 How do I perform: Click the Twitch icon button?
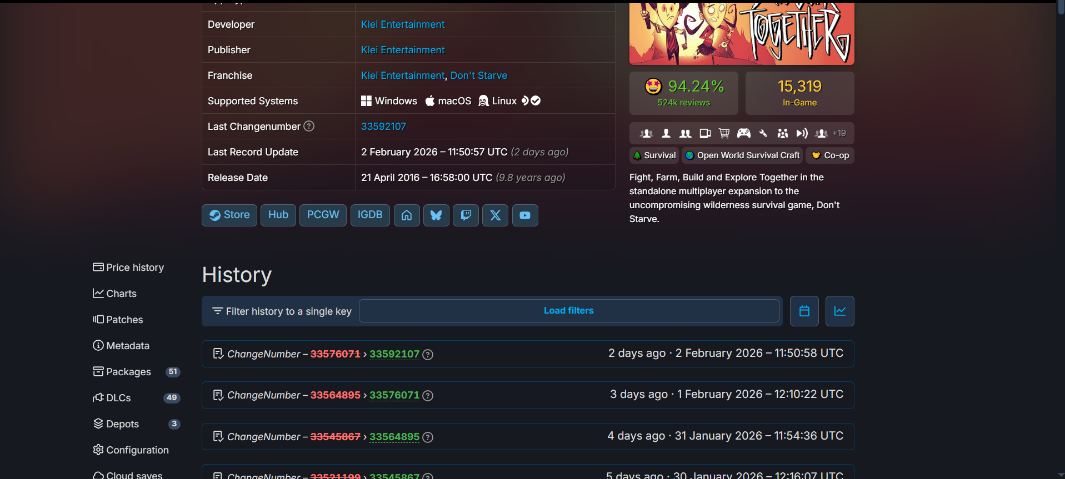click(x=465, y=215)
